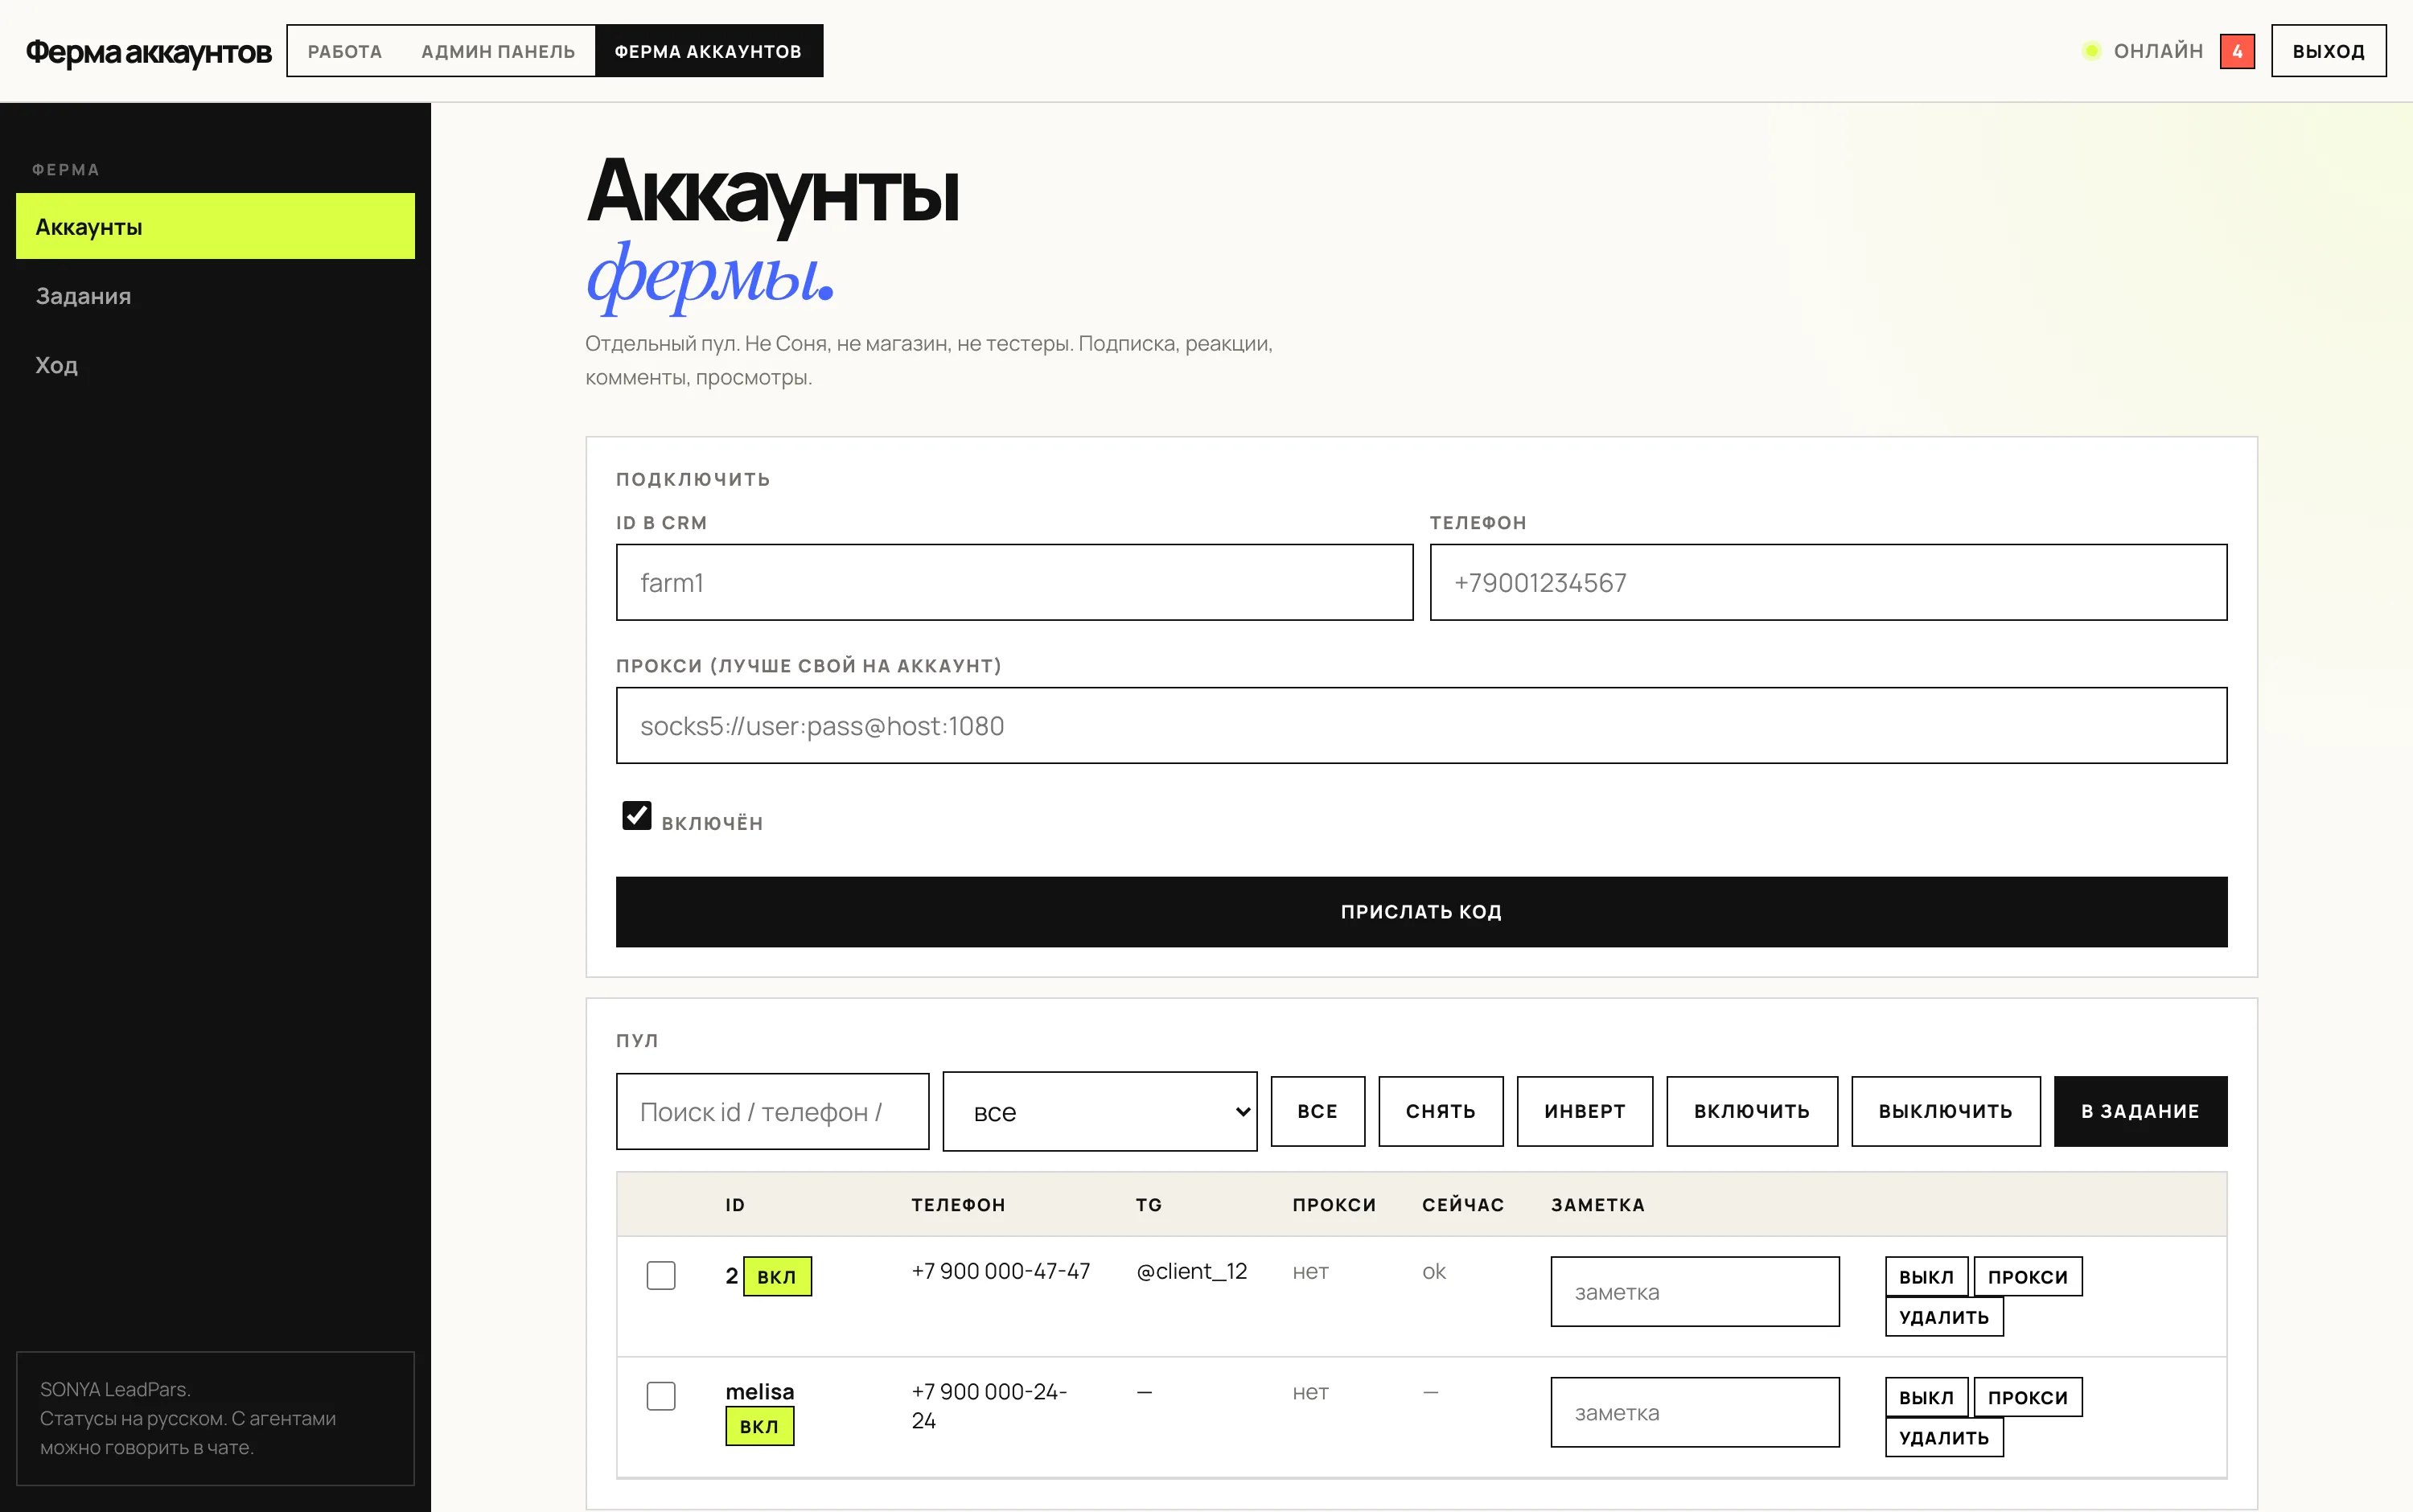The height and width of the screenshot is (1512, 2413).
Task: Click the ВКЛ status badge for account 2
Action: point(776,1276)
